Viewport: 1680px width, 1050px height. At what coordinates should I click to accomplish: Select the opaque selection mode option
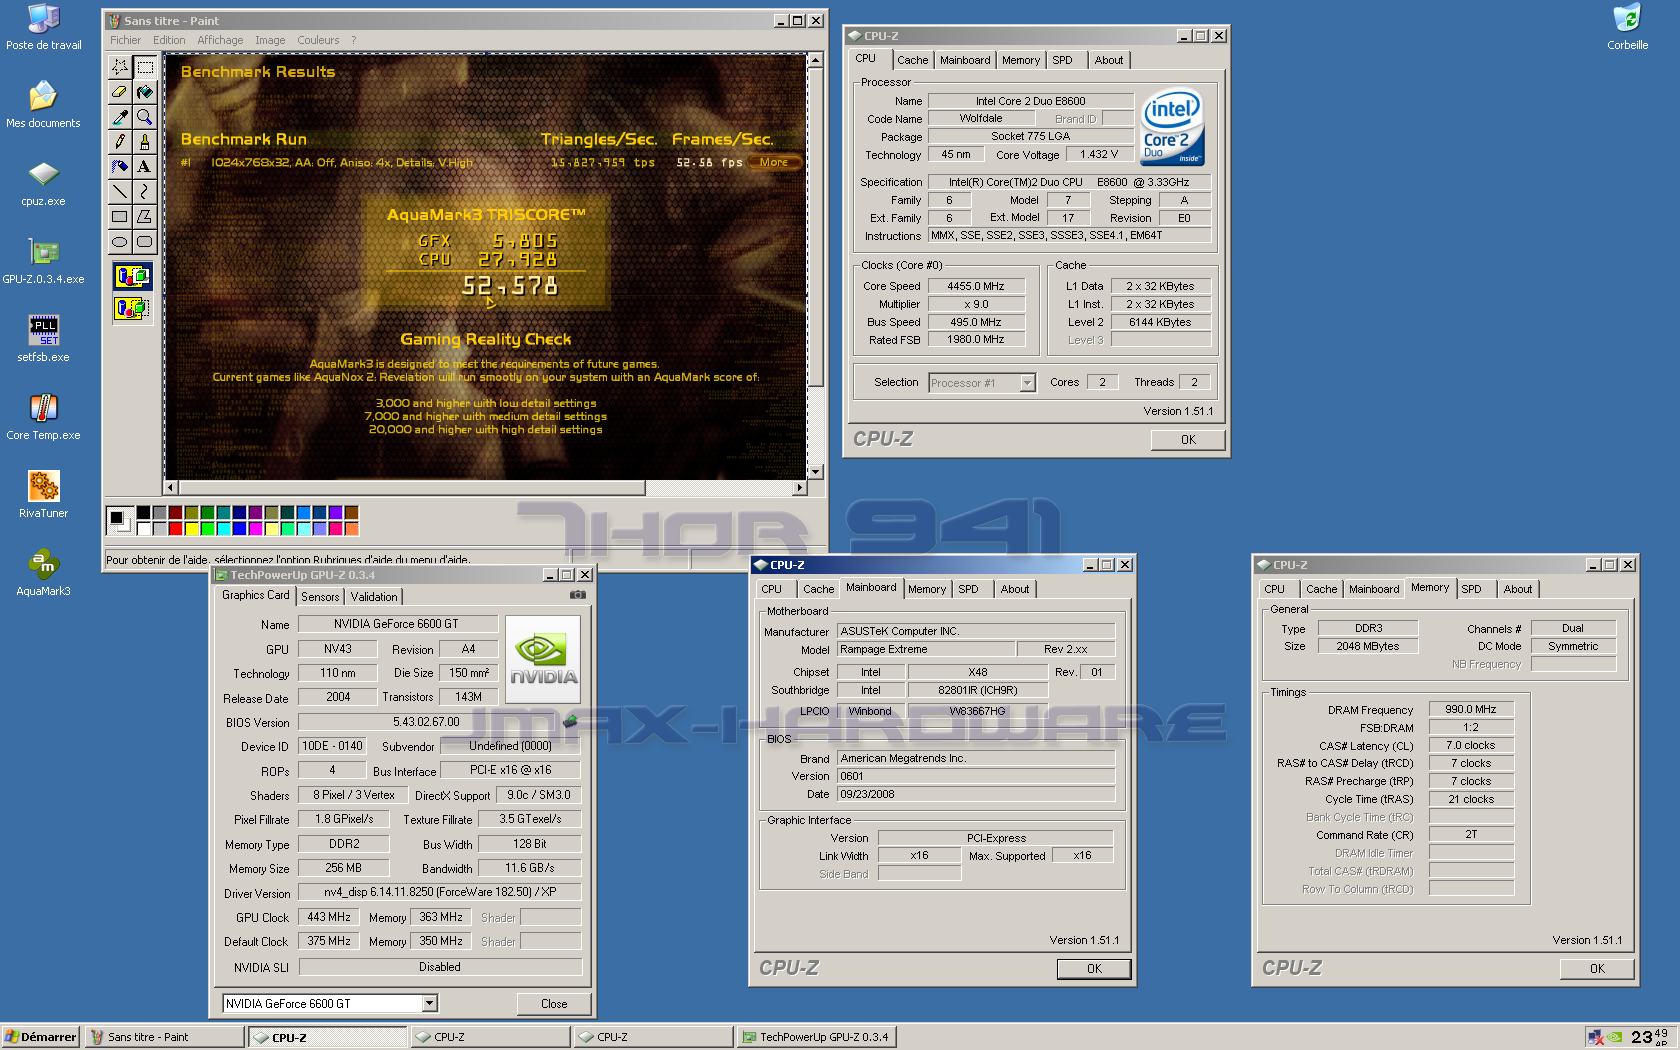pos(132,276)
